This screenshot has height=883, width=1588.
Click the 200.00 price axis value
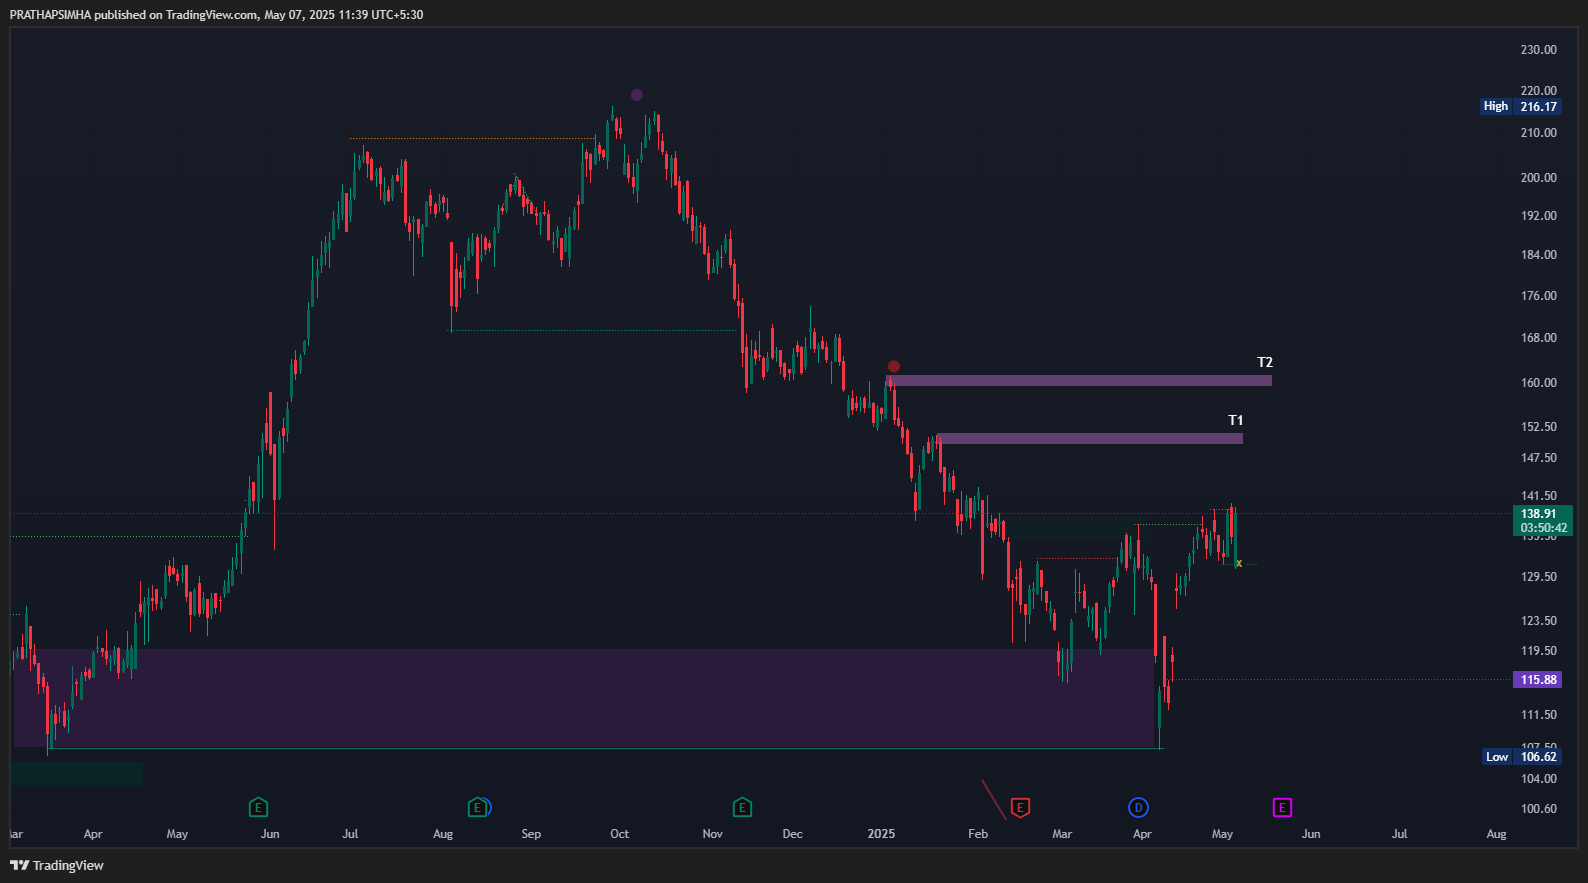click(x=1538, y=178)
